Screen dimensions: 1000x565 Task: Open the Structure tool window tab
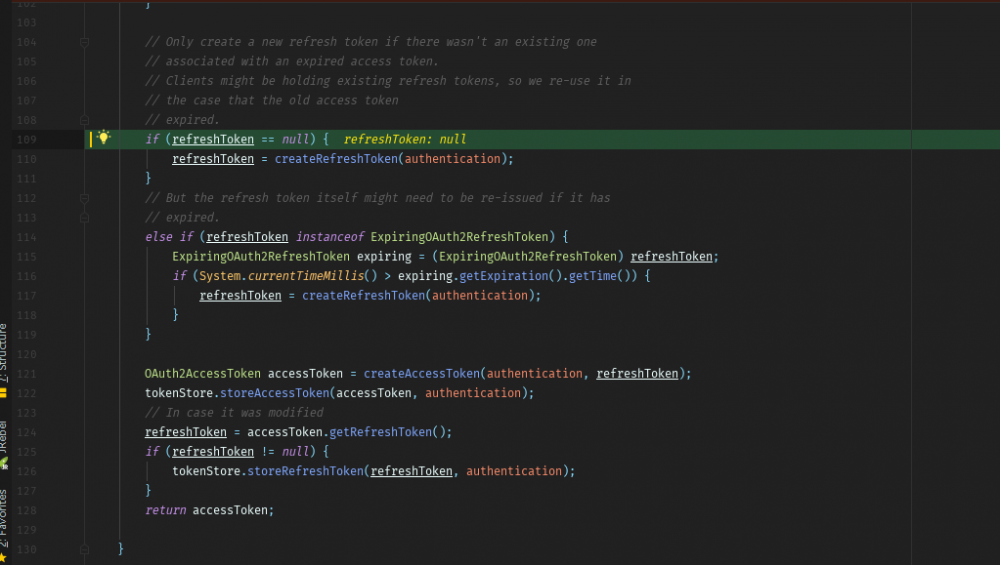pyautogui.click(x=4, y=352)
